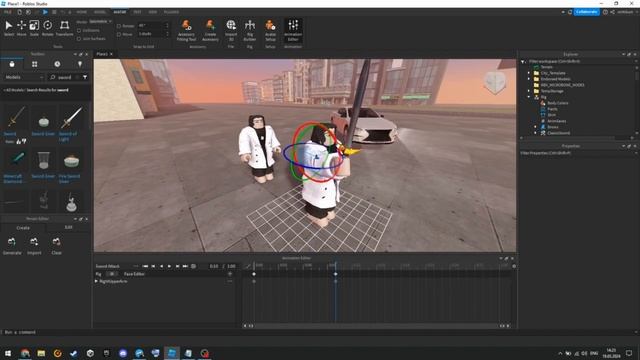Image resolution: width=640 pixels, height=360 pixels.
Task: Open the Models category dropdown in Toolbox
Action: [24, 77]
